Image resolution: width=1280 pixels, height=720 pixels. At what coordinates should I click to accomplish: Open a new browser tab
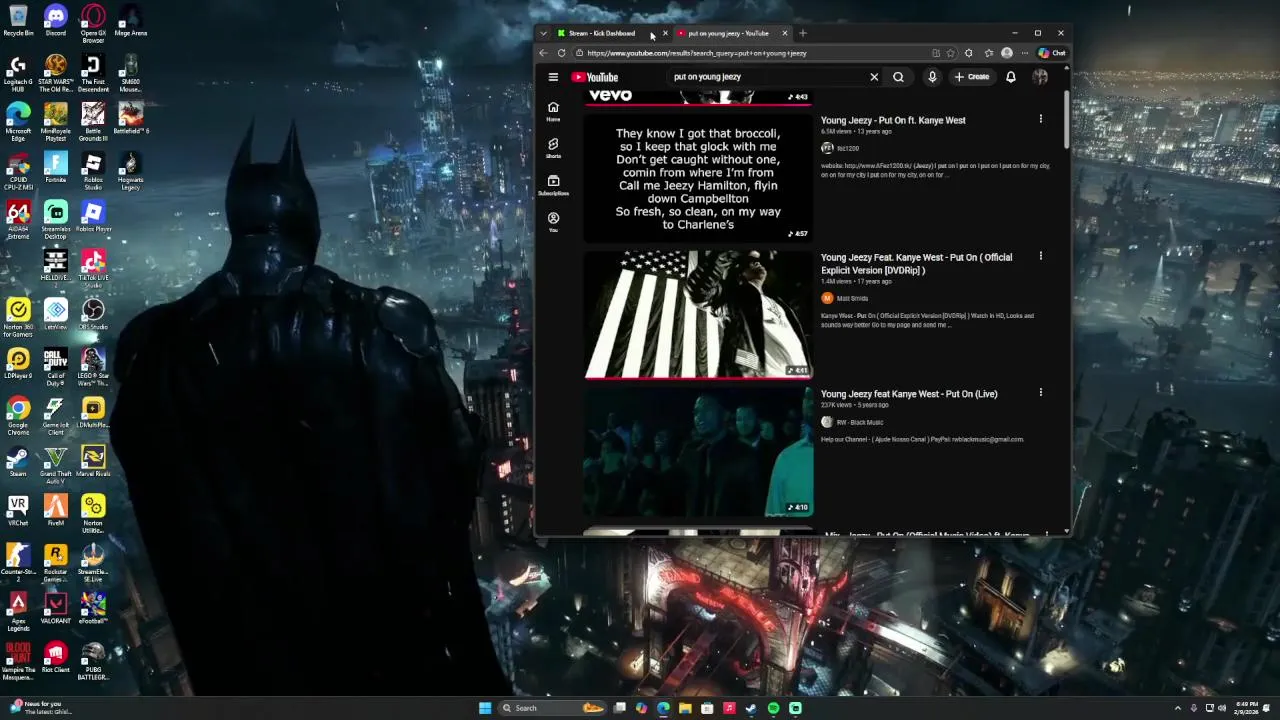pos(803,33)
